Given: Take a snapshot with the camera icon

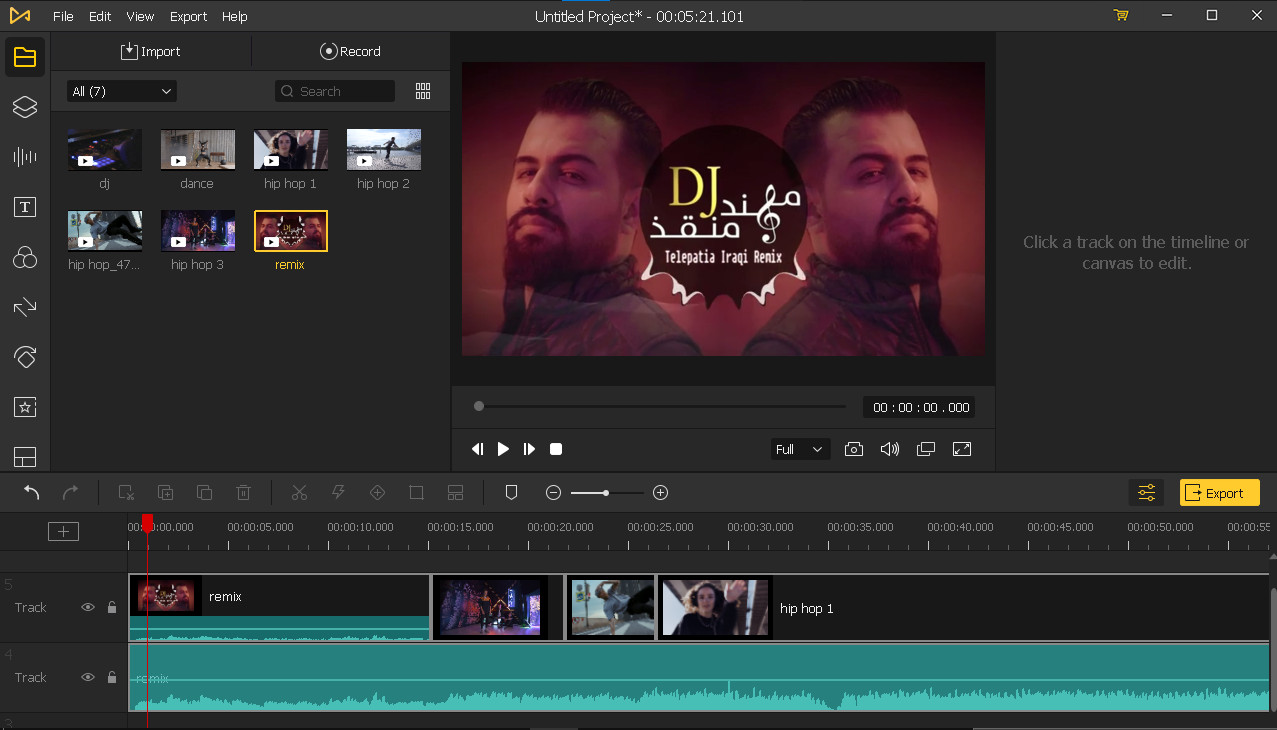Looking at the screenshot, I should (854, 449).
